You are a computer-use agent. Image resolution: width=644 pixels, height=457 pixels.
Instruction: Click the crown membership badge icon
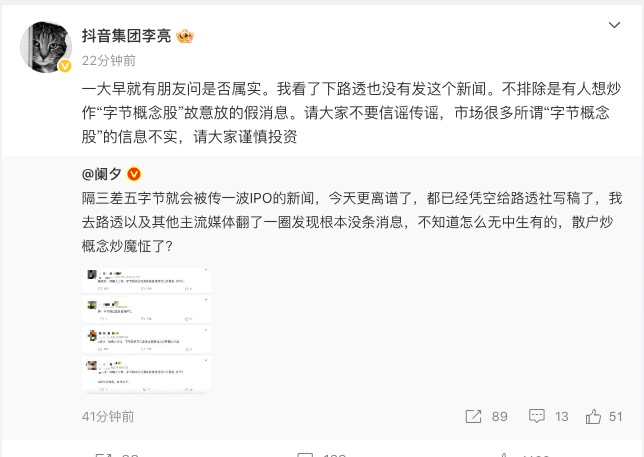point(185,37)
